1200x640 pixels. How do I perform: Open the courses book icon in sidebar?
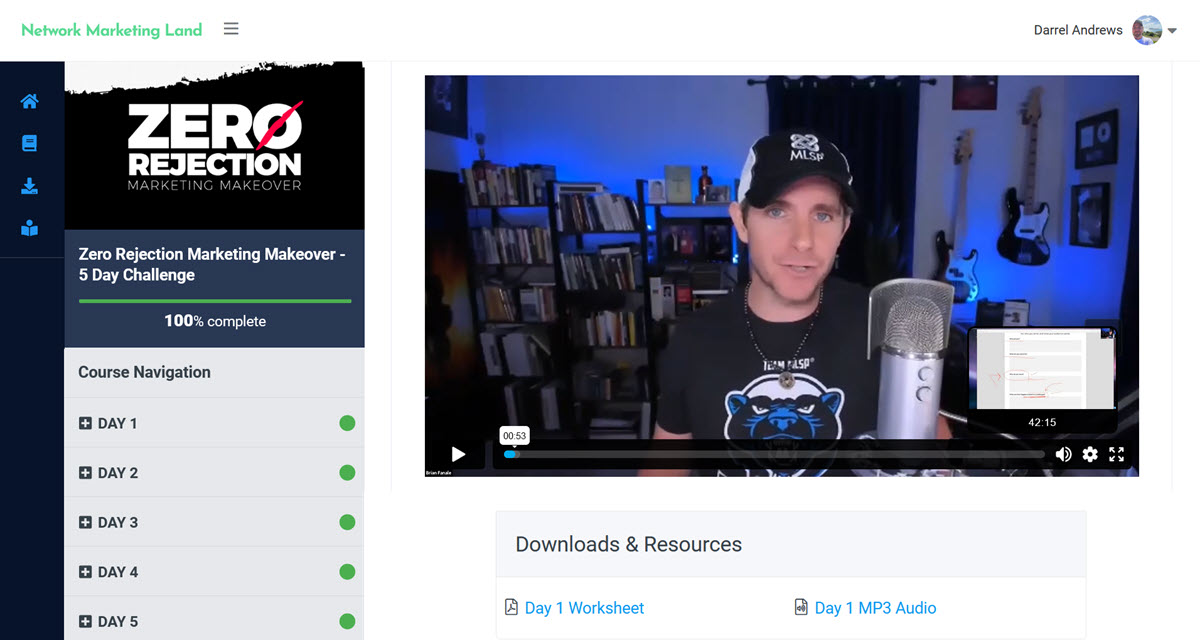[29, 143]
